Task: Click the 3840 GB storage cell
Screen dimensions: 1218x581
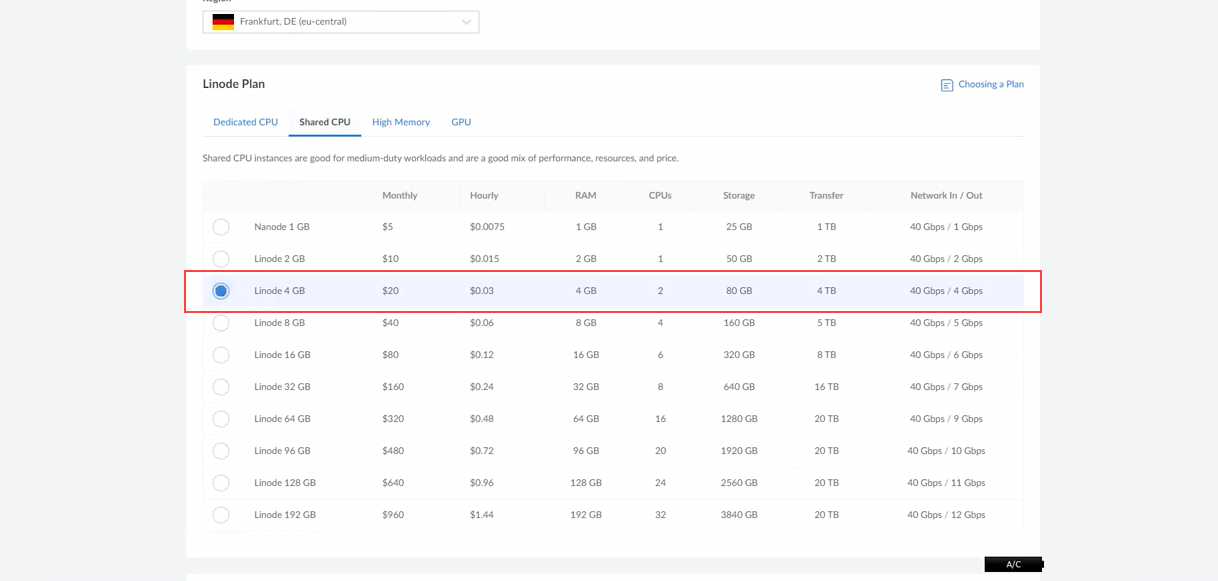Action: [739, 515]
